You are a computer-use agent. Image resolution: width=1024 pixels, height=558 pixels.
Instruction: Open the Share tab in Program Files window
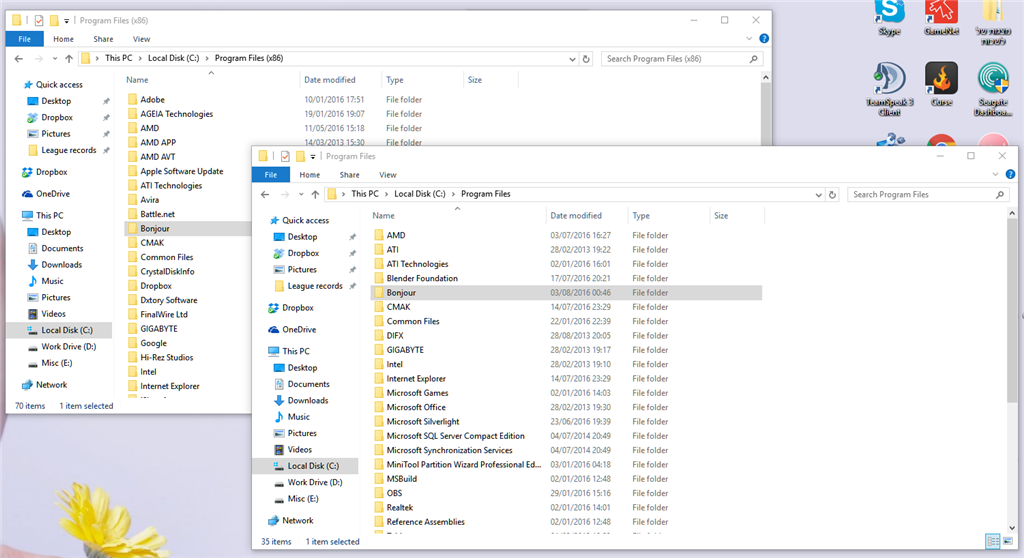[x=349, y=174]
